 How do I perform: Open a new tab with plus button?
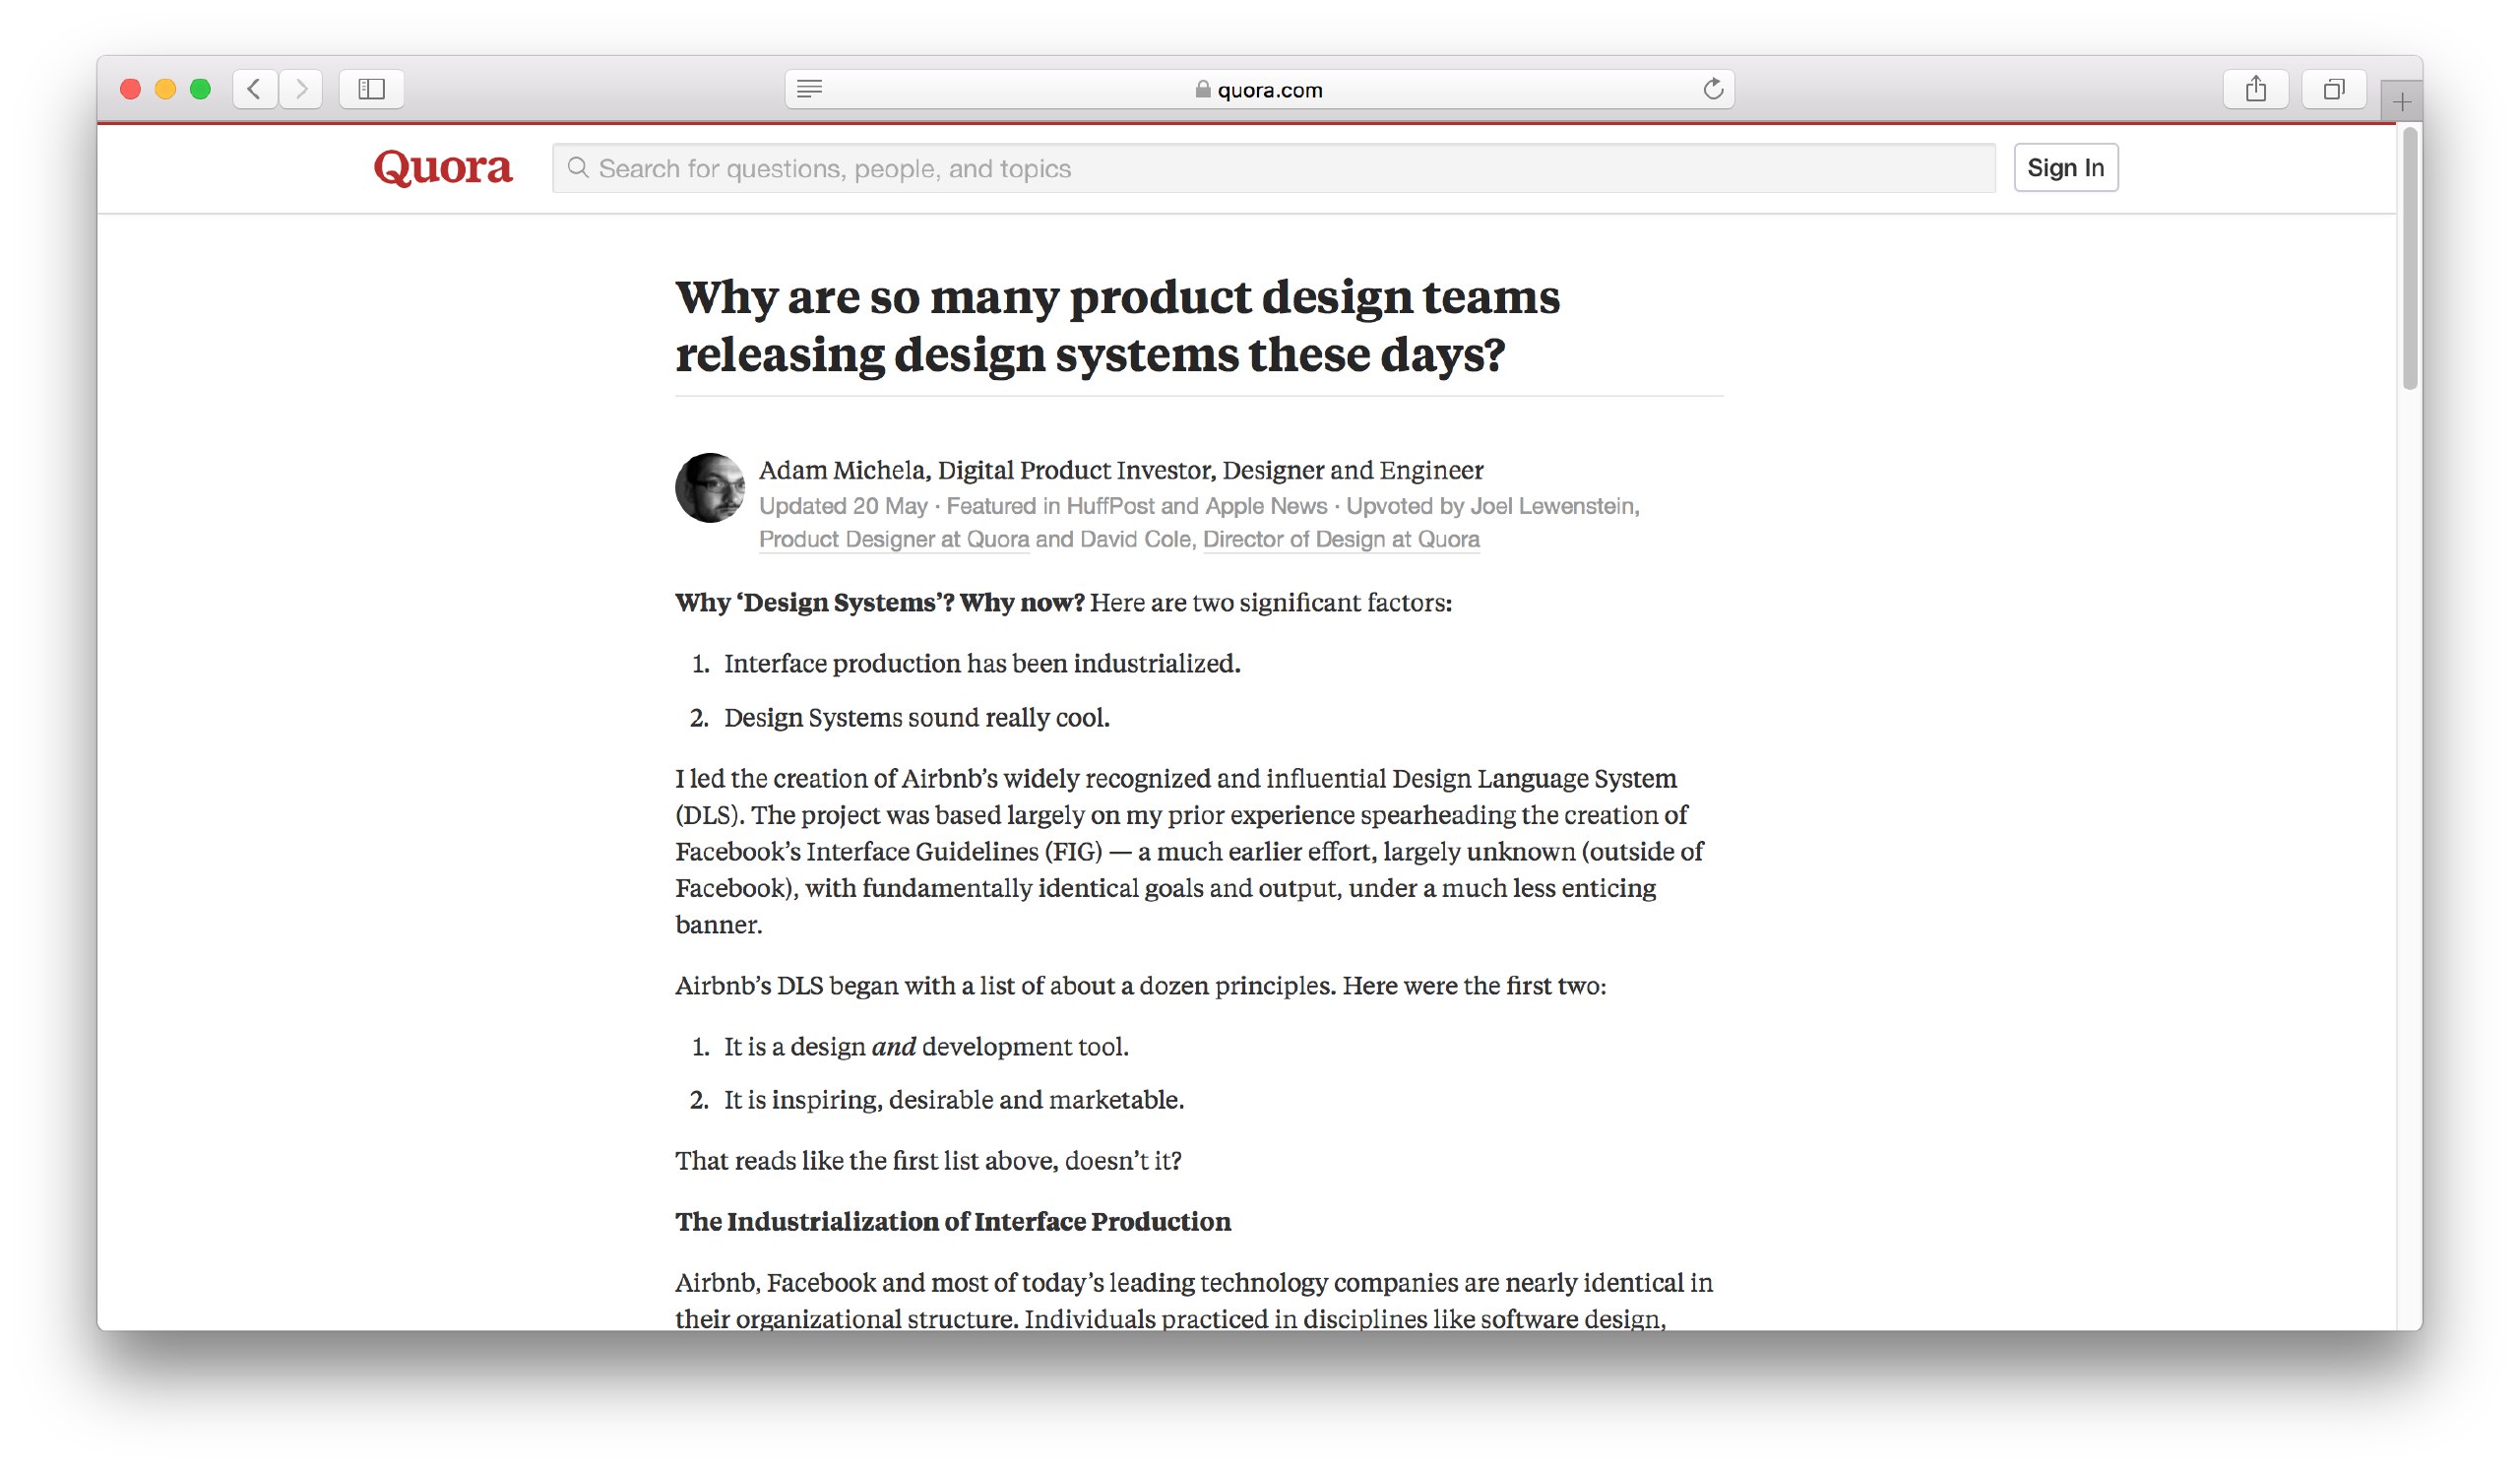click(2402, 101)
